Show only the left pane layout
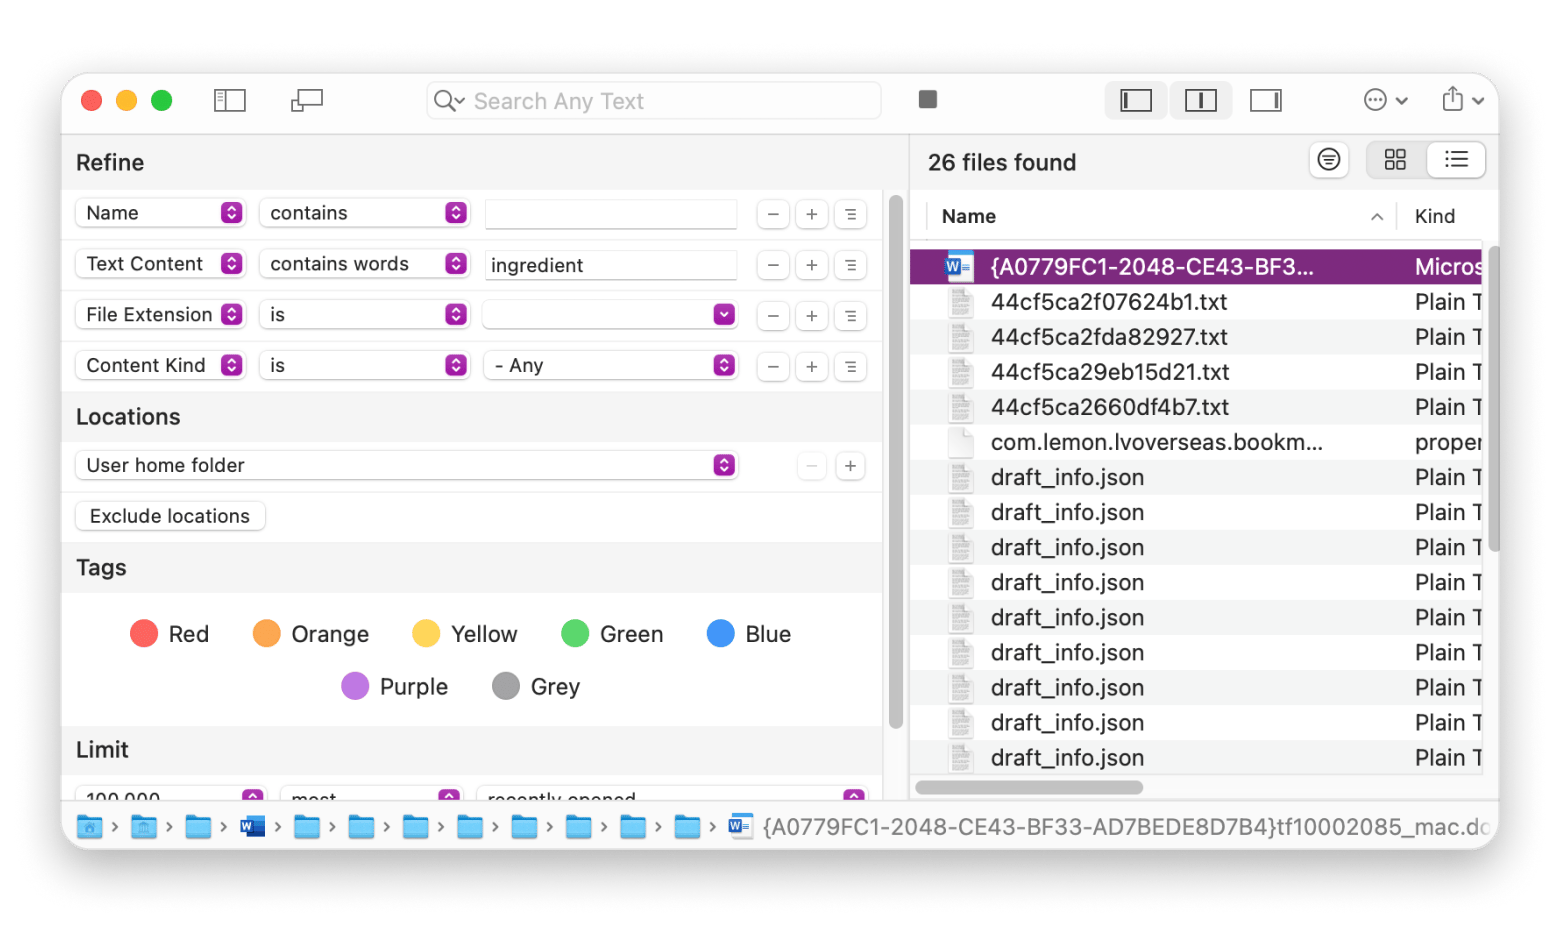 click(1136, 101)
